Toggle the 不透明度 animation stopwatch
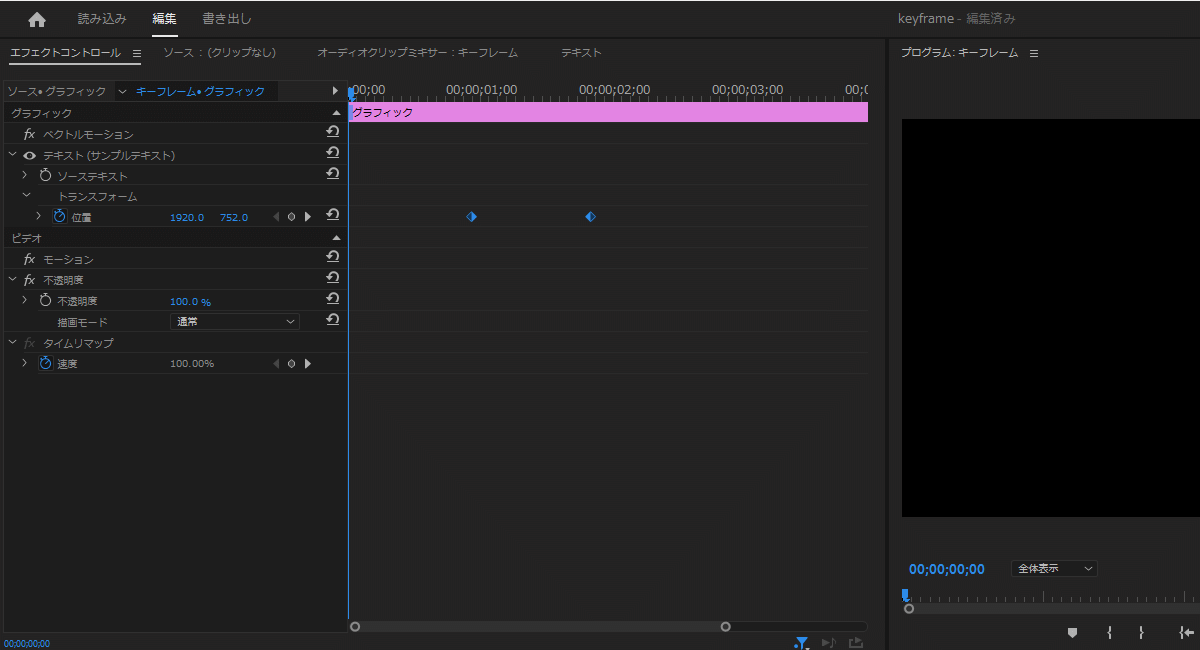The width and height of the screenshot is (1200, 650). click(x=45, y=300)
